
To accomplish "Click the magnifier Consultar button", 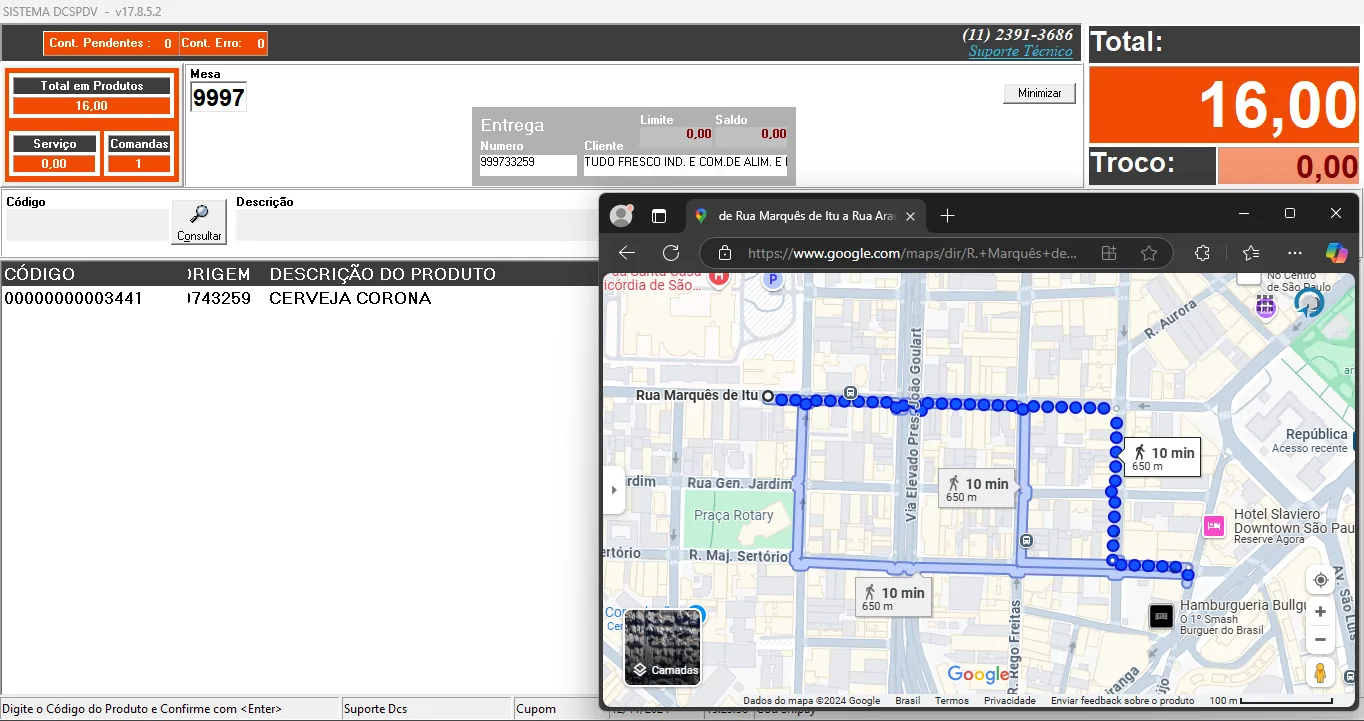I will pos(199,222).
